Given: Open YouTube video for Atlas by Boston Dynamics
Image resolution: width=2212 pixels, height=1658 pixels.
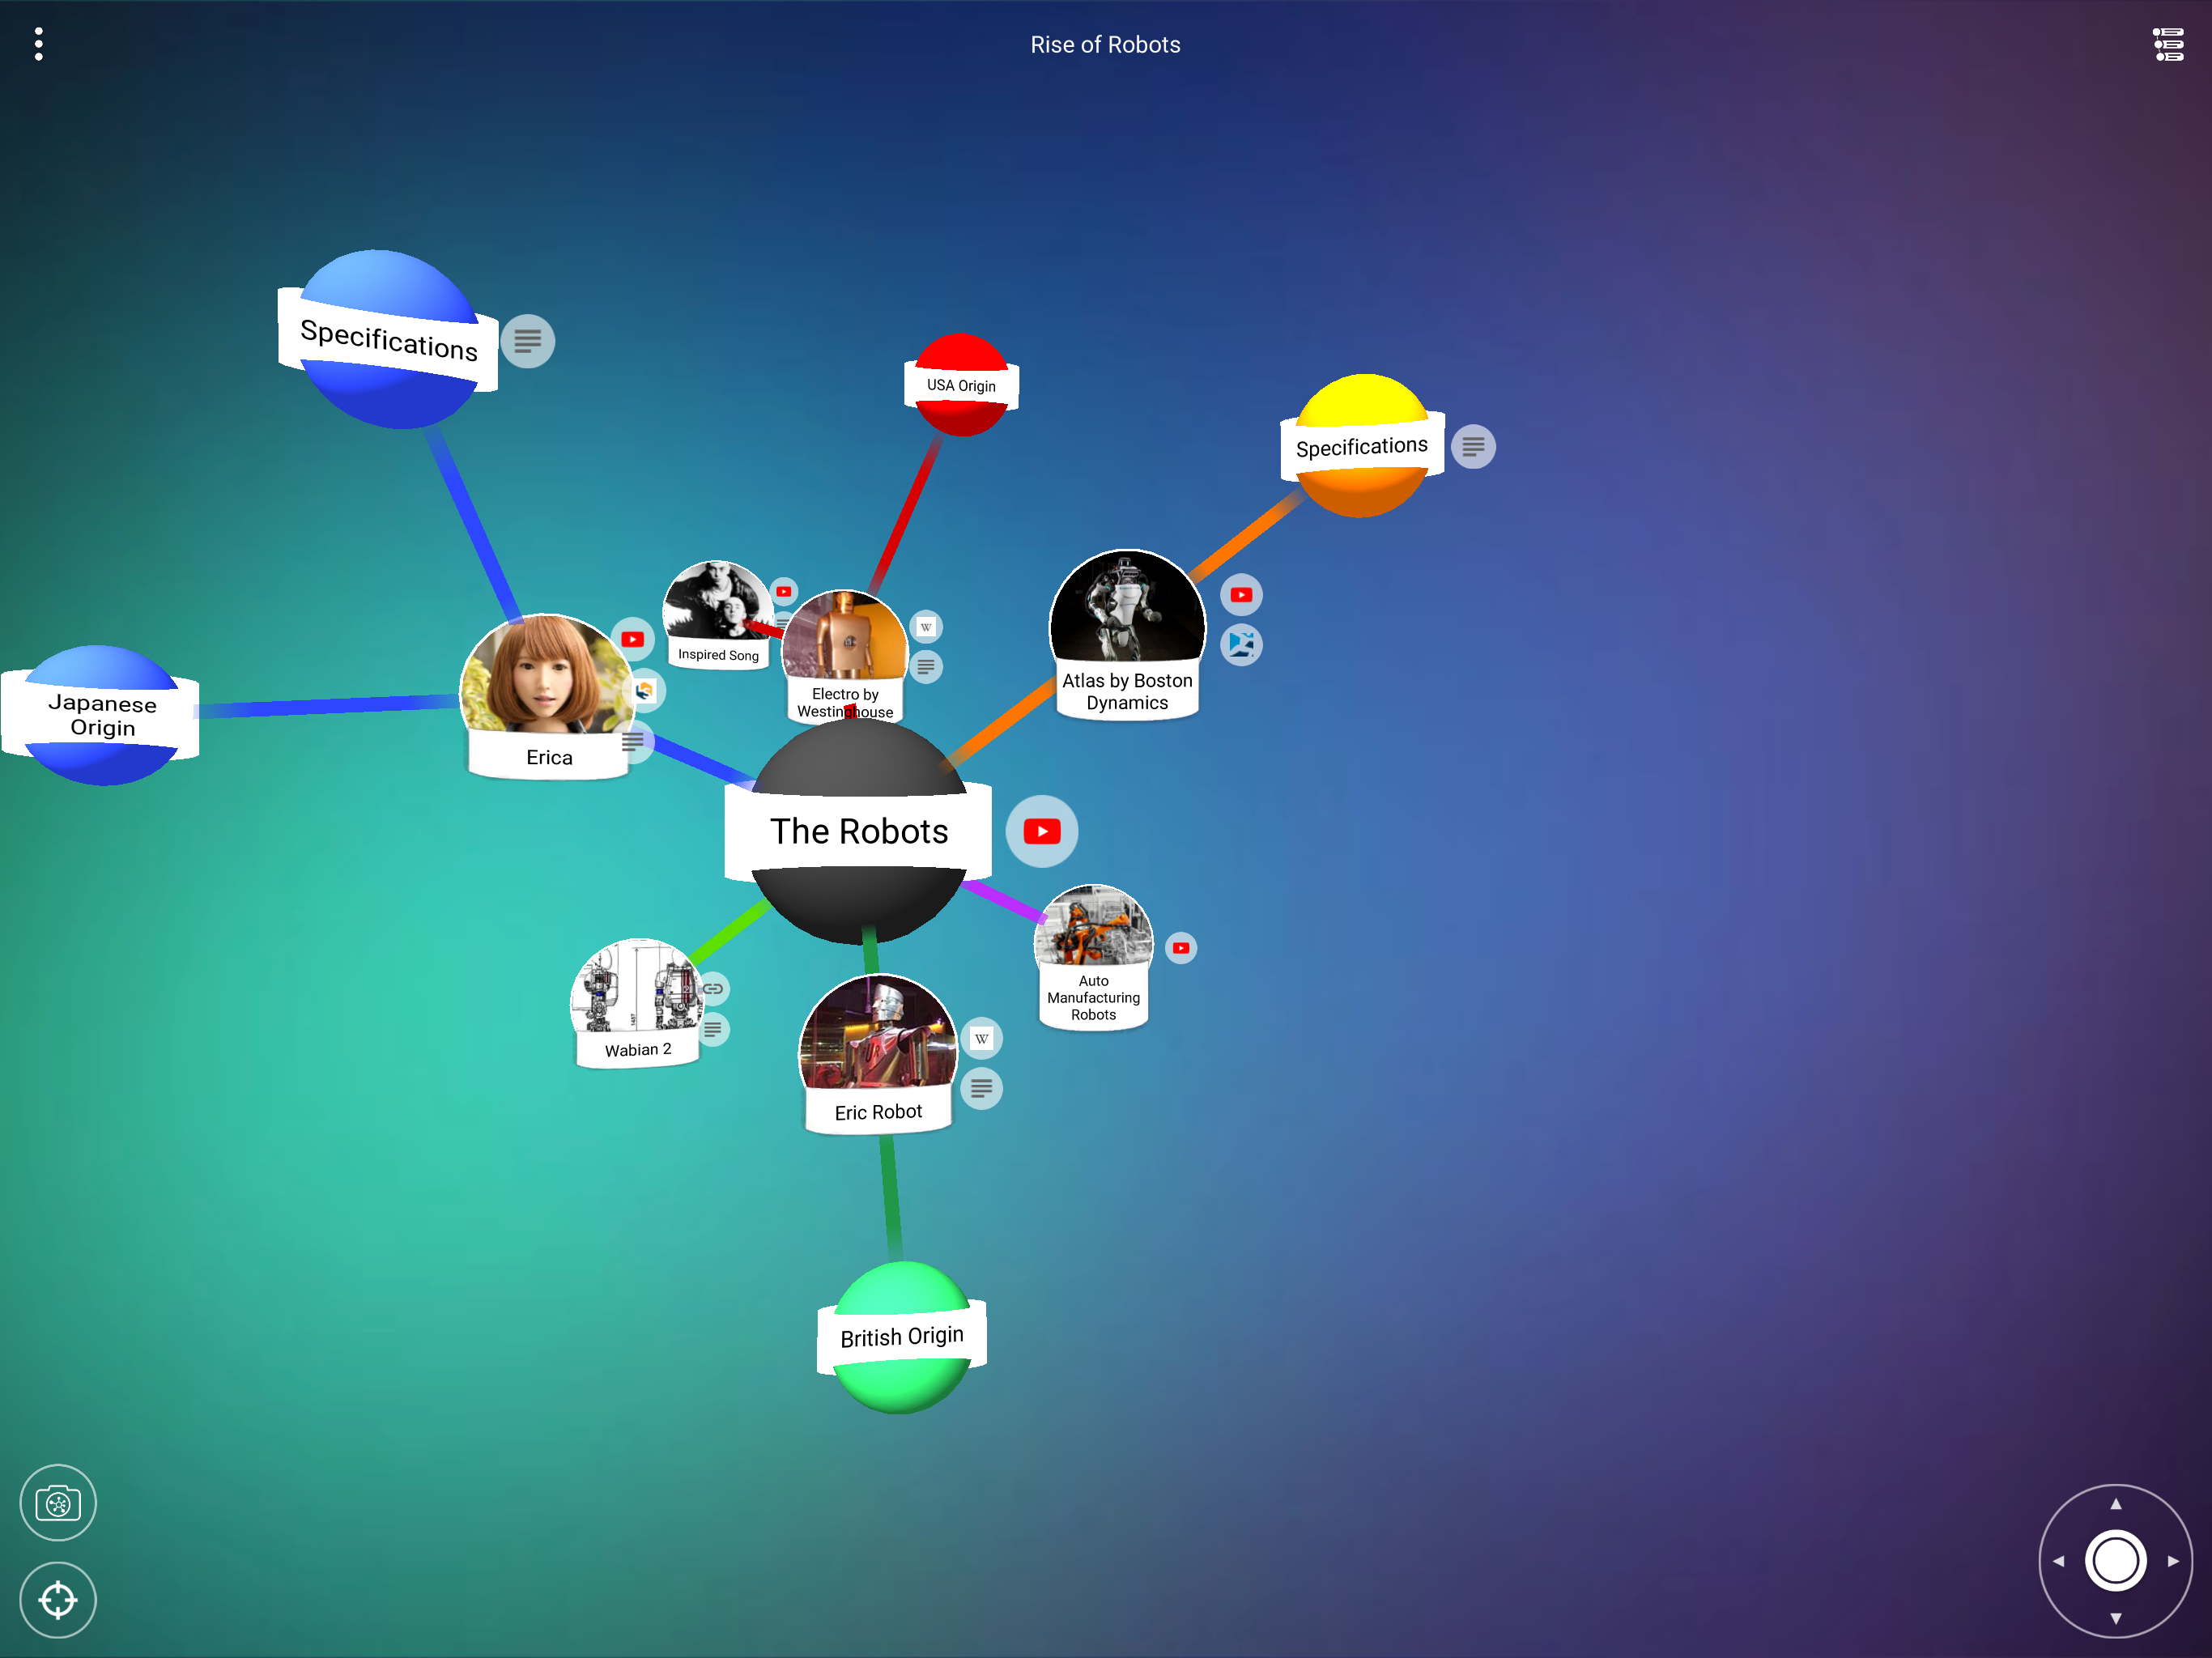Looking at the screenshot, I should pos(1241,595).
